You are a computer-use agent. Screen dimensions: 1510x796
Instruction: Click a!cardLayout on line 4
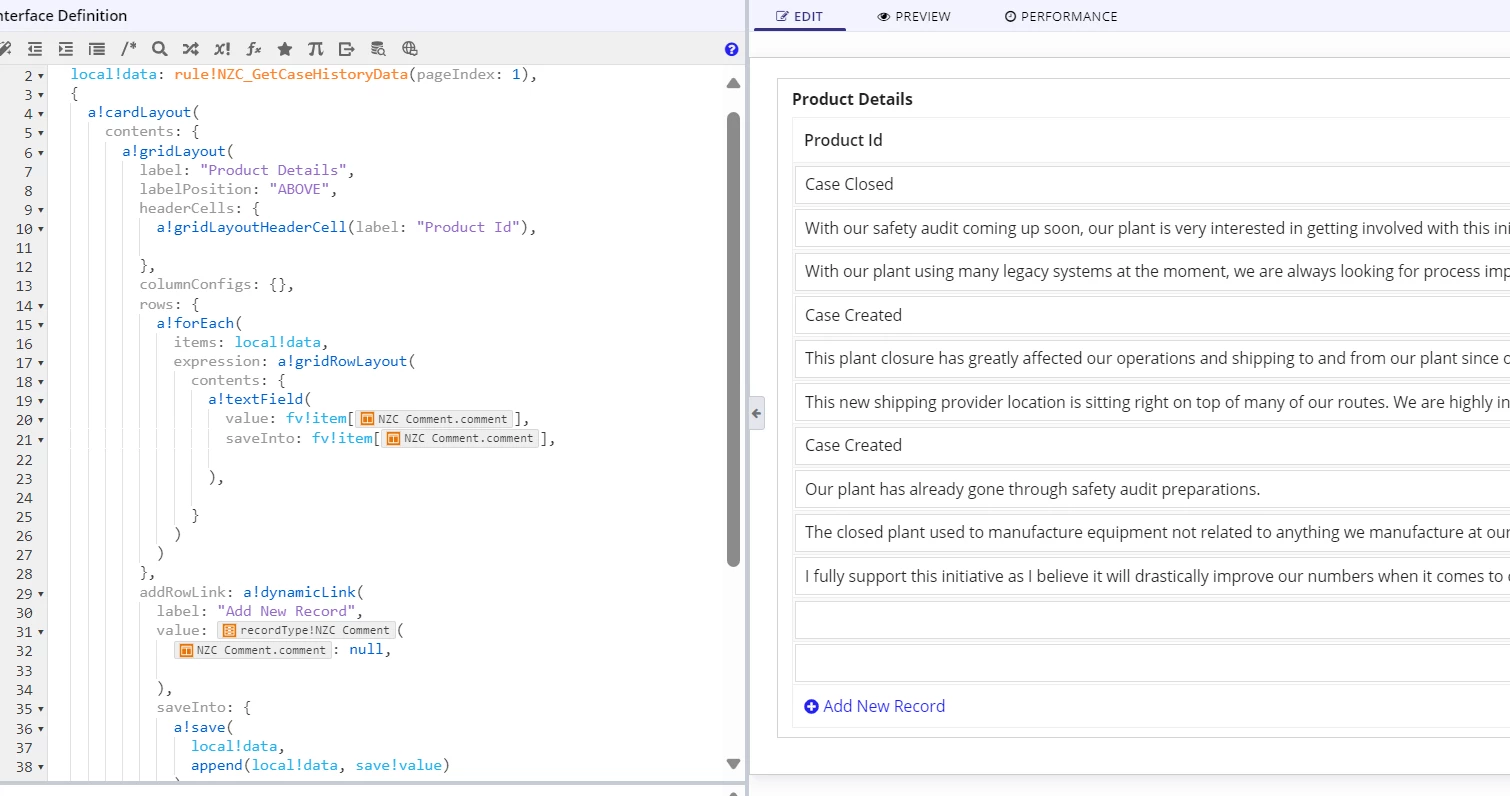140,112
